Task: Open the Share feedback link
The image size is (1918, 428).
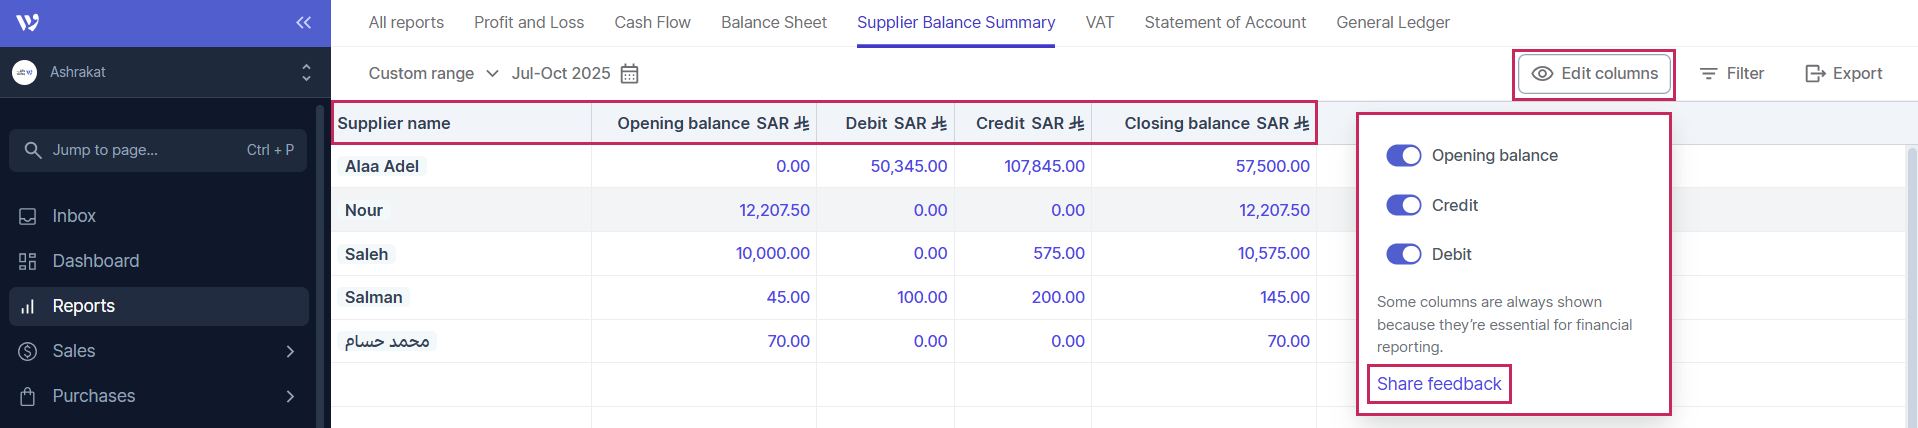Action: coord(1438,384)
